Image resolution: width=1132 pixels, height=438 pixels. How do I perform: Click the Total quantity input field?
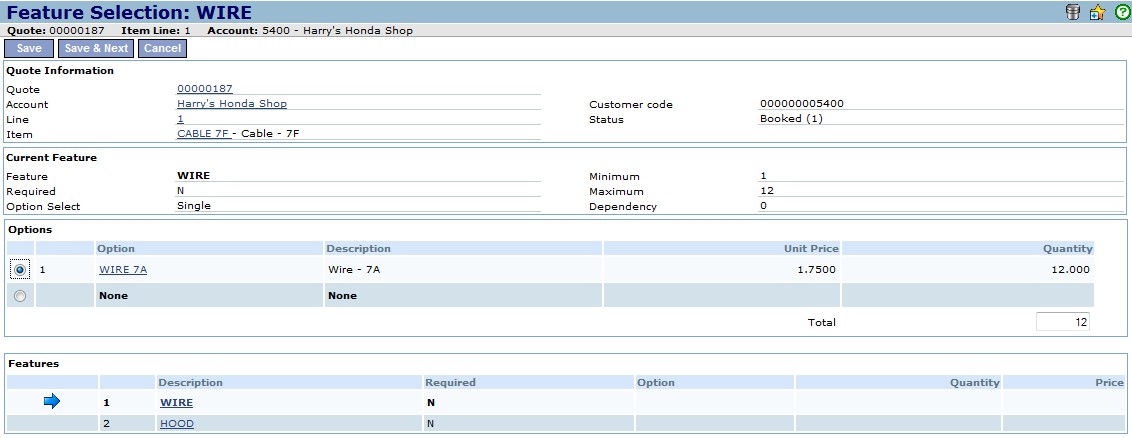(1062, 322)
